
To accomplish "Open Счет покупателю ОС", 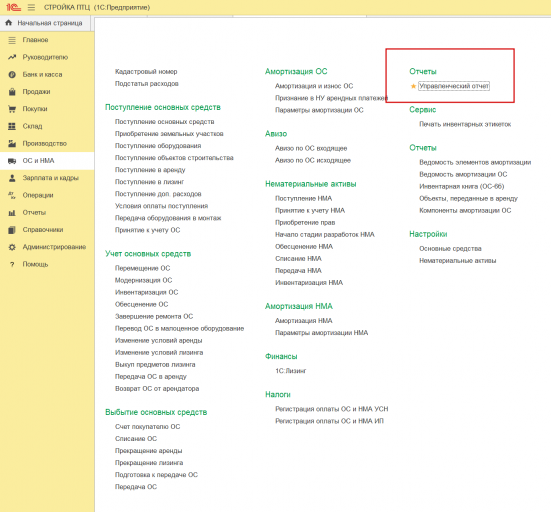I will (148, 427).
